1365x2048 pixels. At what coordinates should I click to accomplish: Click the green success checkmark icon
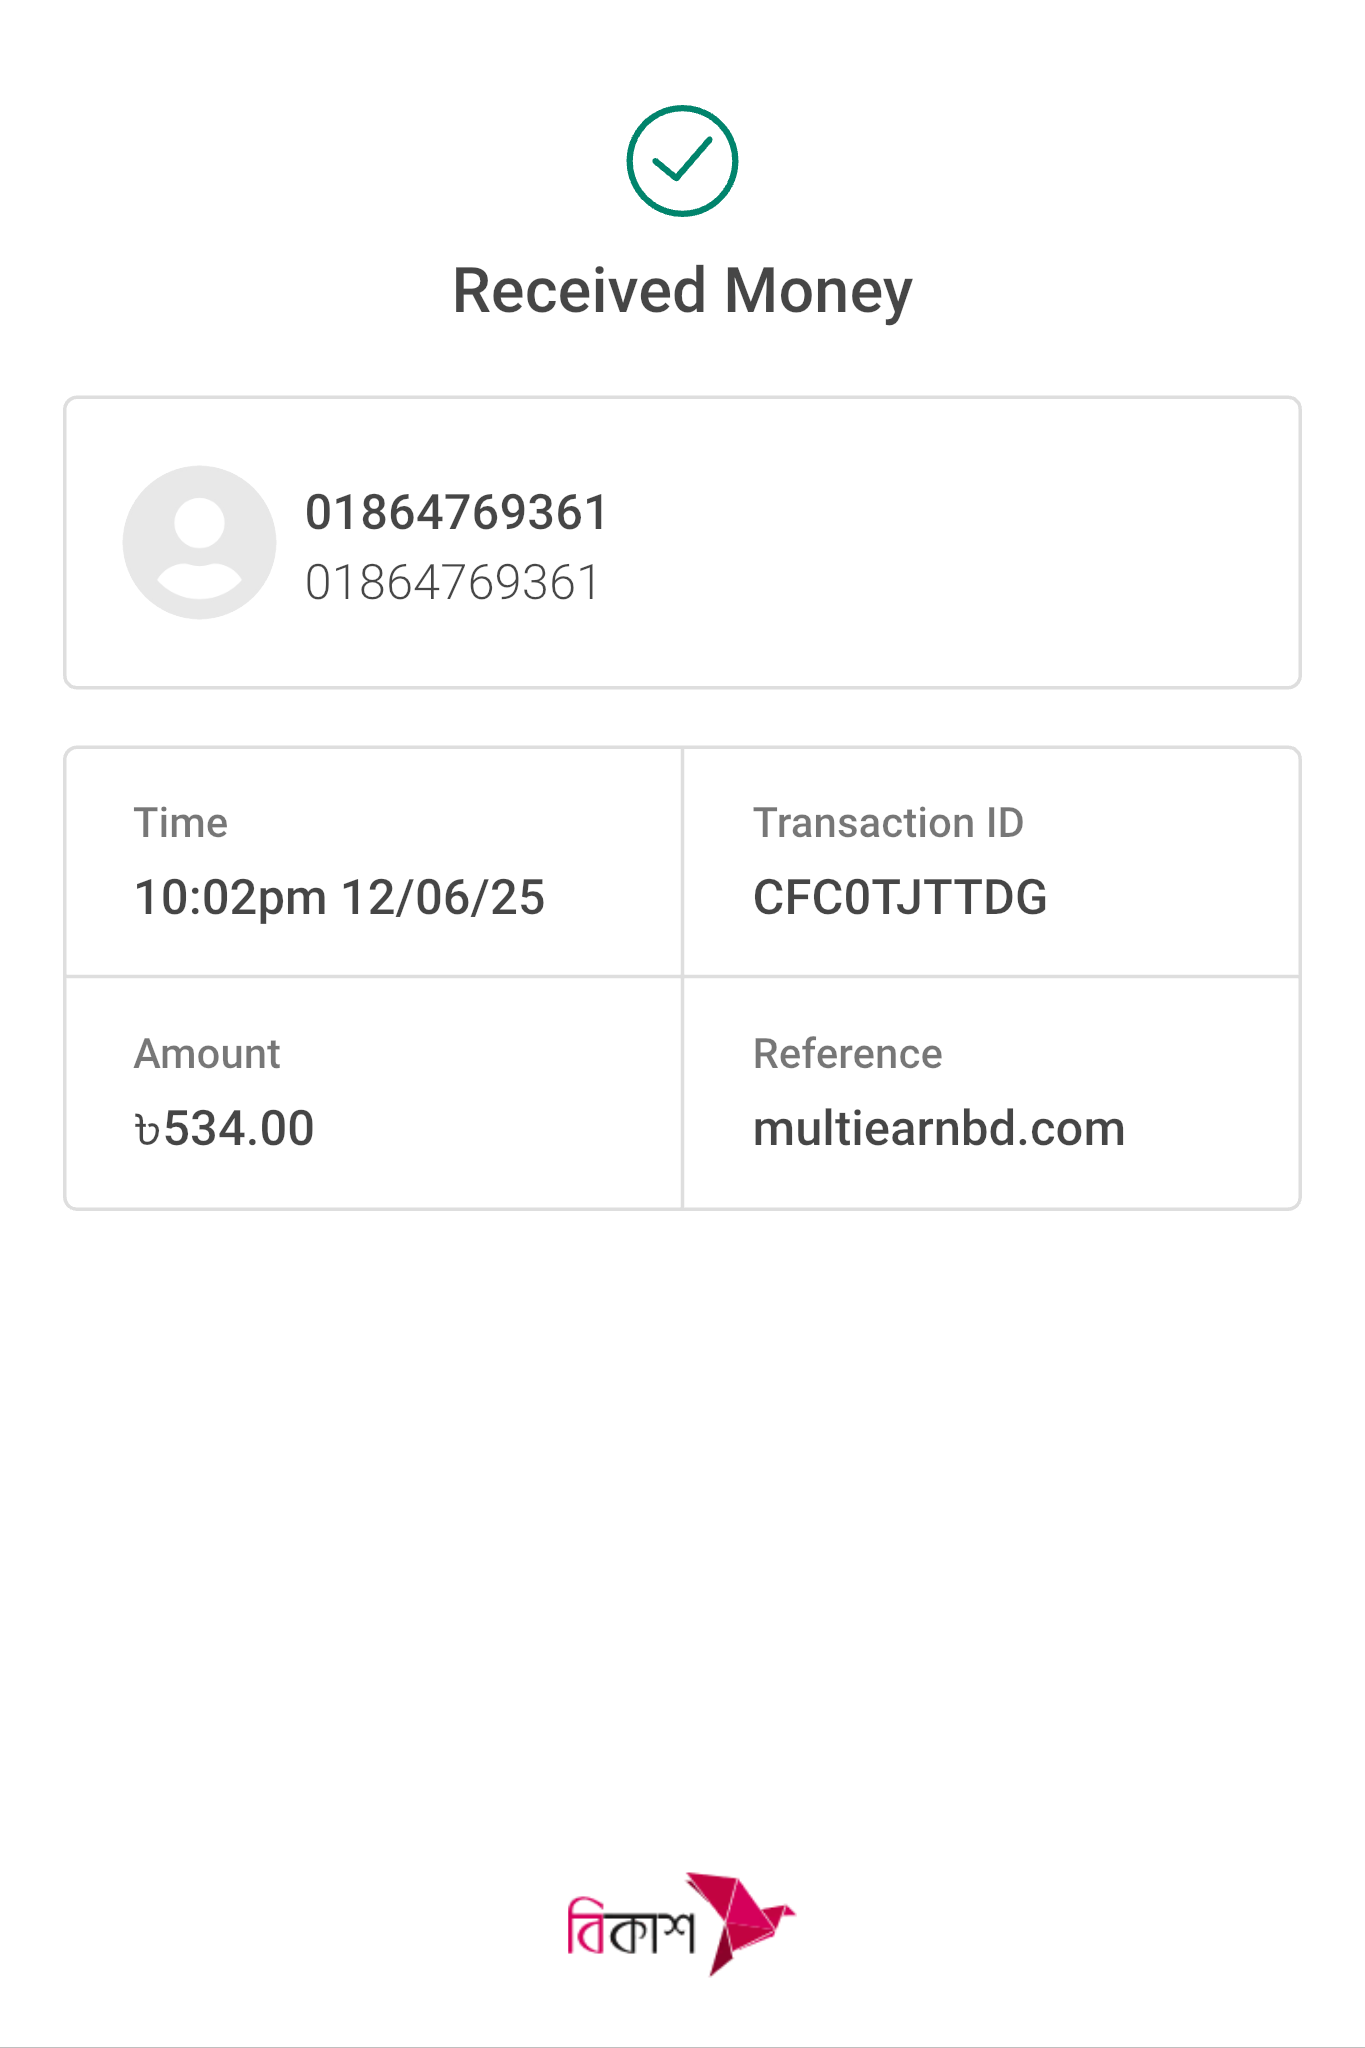(x=682, y=161)
